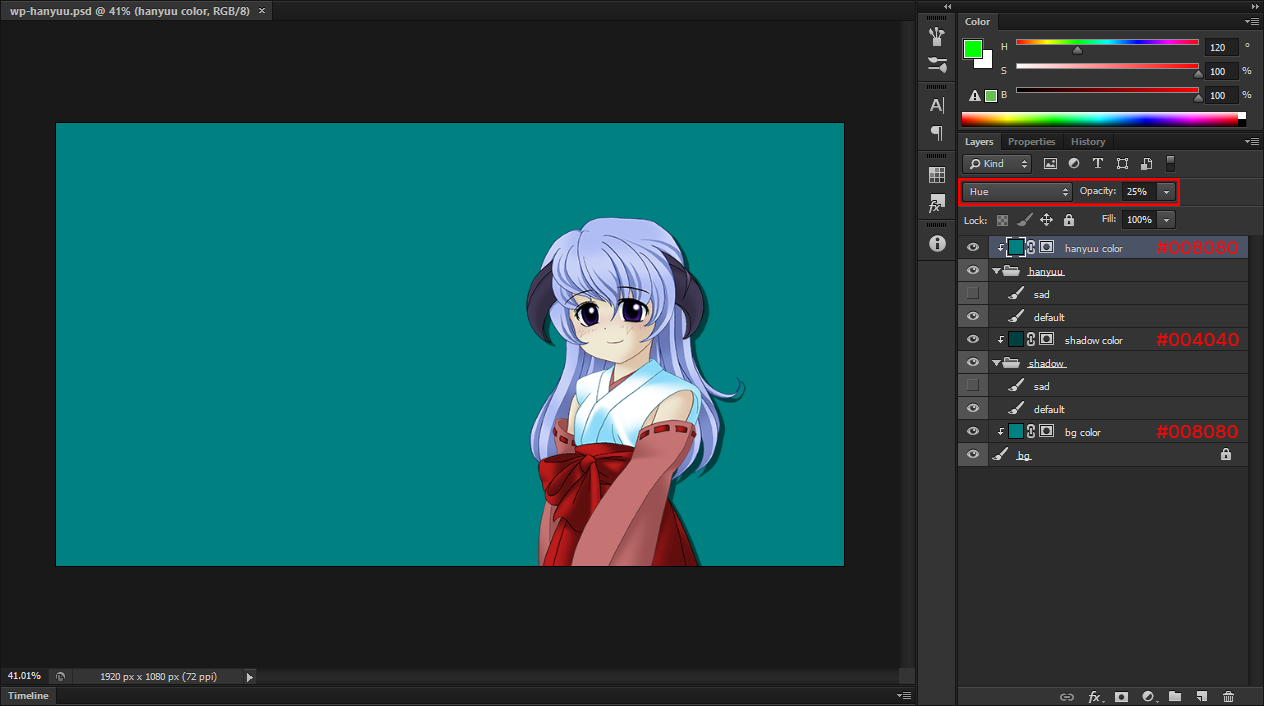Image resolution: width=1264 pixels, height=706 pixels.
Task: Open the Color panel flyout menu
Action: tap(1252, 21)
